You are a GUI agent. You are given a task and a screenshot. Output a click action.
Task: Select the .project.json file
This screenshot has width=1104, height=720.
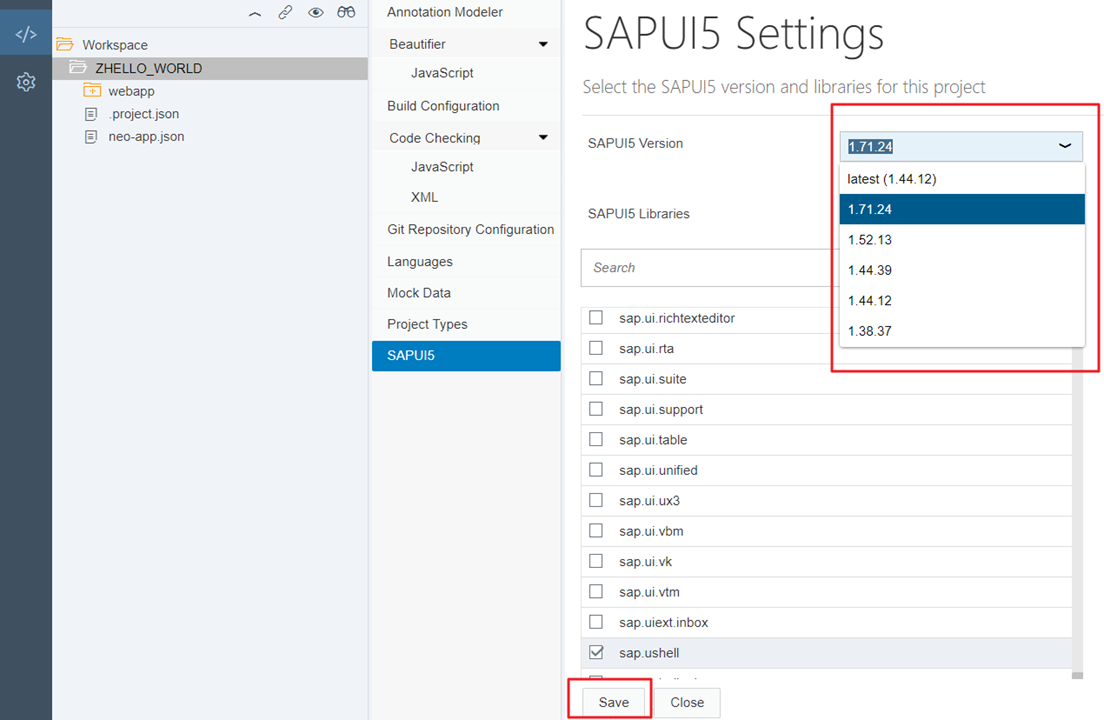click(x=144, y=114)
